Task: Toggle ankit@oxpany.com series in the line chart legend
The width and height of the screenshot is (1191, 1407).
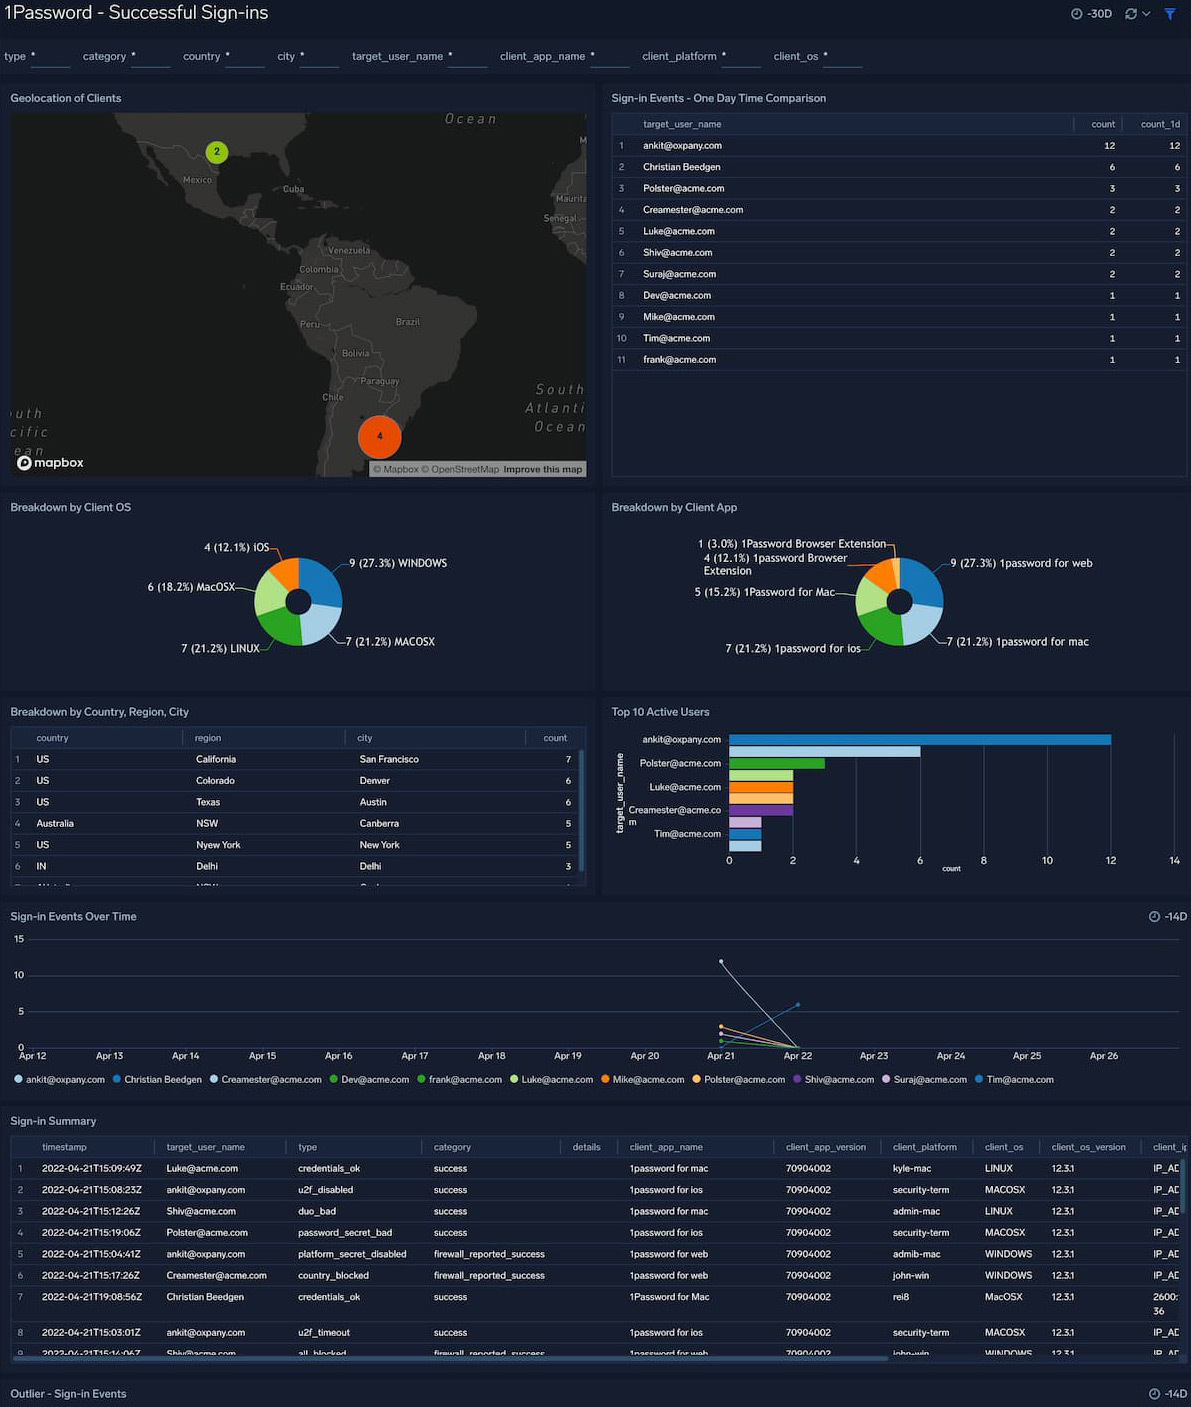Action: point(60,1080)
